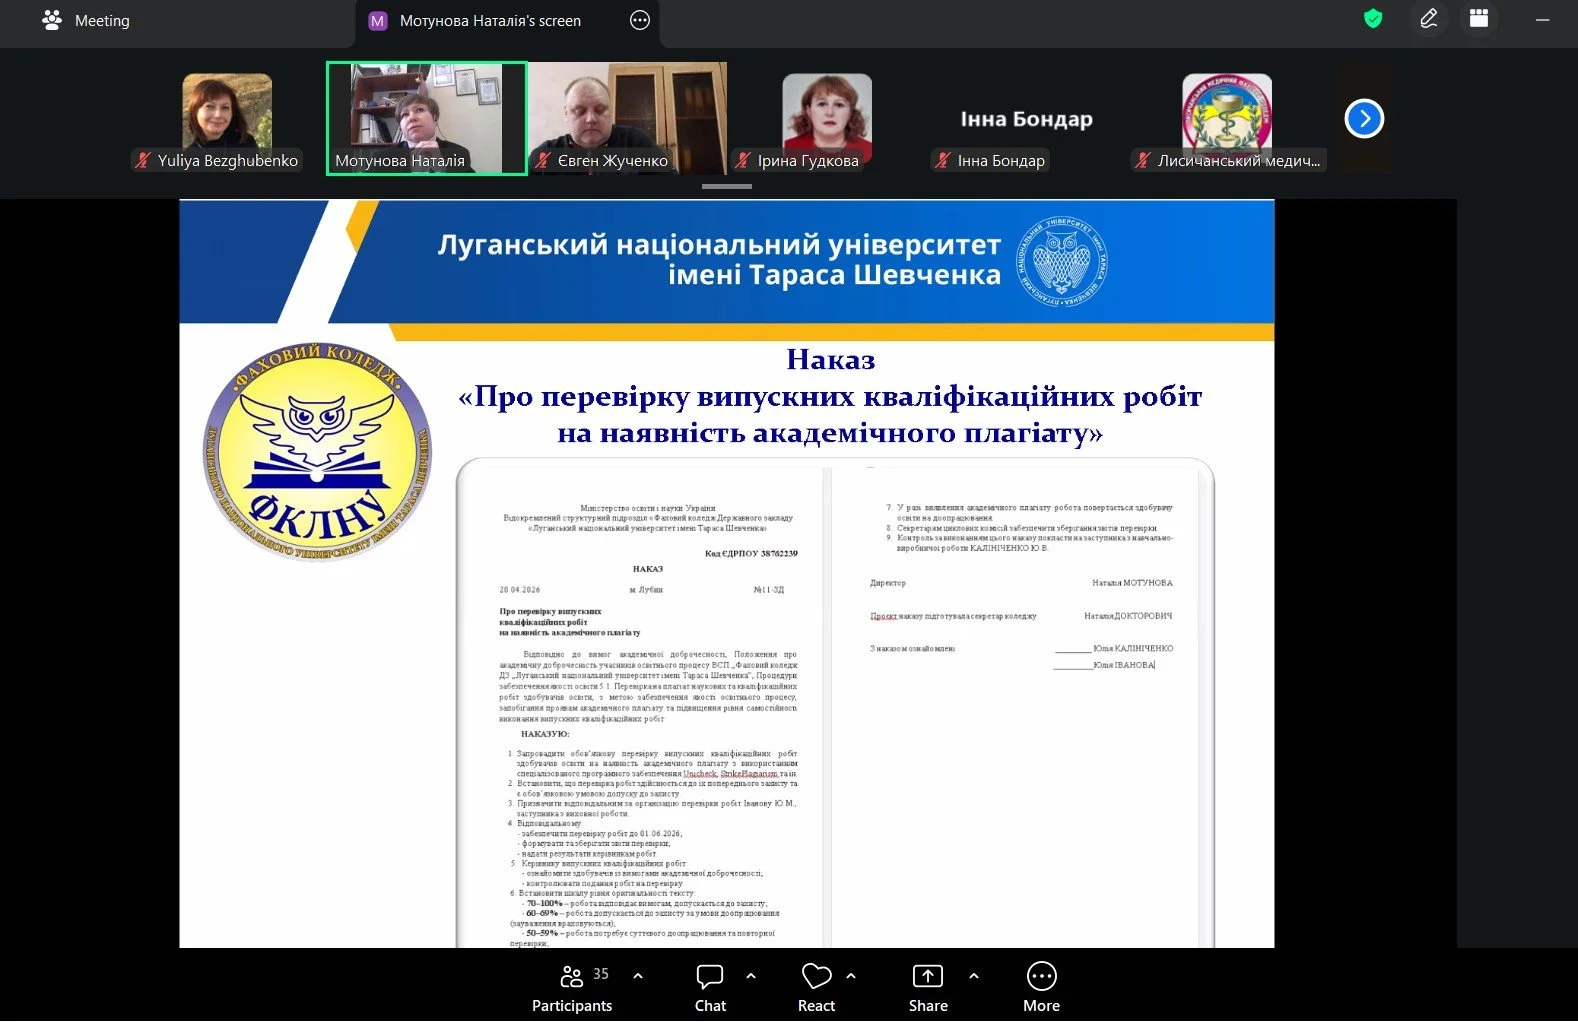Open the React menu
The image size is (1578, 1022).
[x=816, y=988]
